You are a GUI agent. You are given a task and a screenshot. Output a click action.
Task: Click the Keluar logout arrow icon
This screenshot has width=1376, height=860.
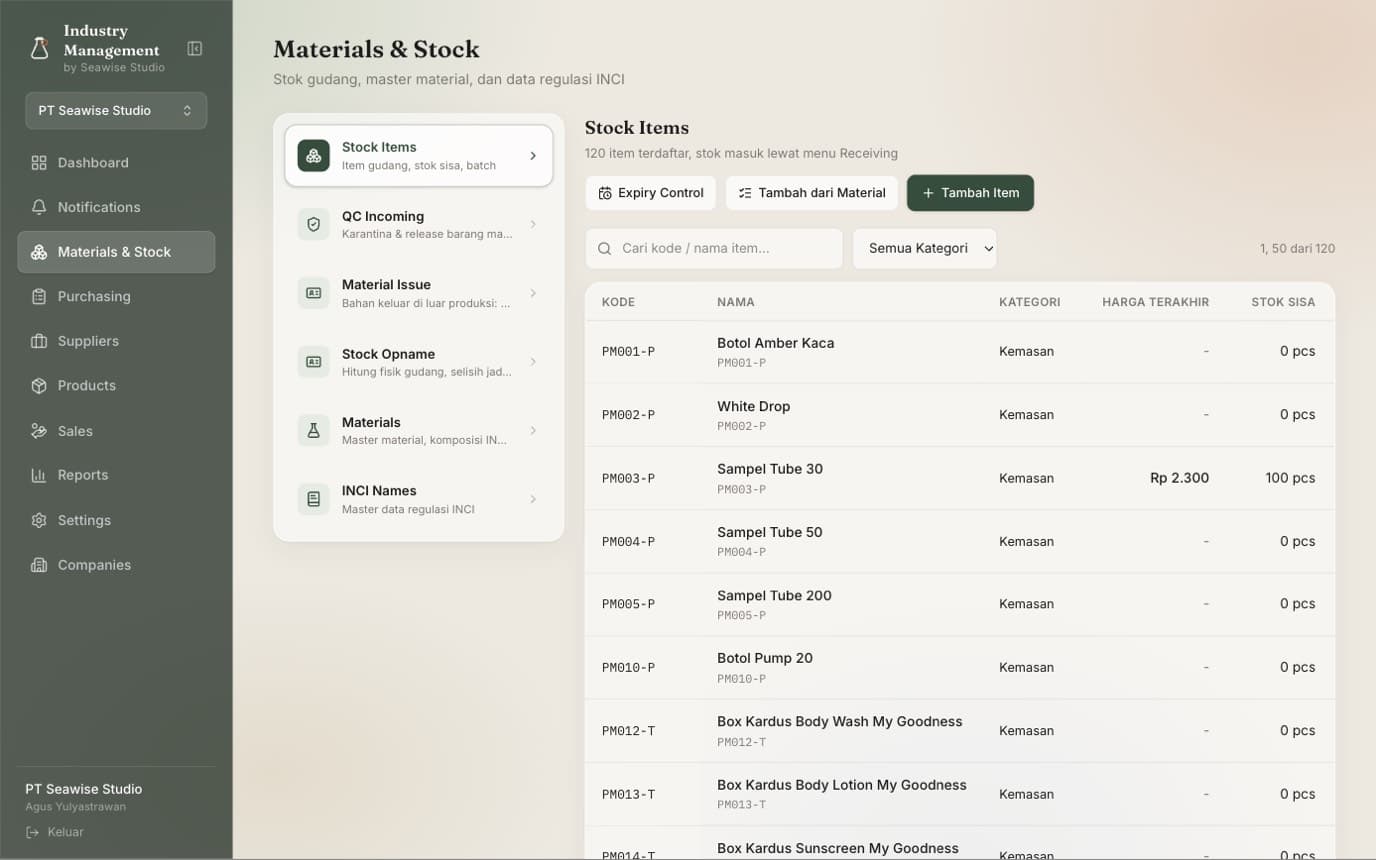pyautogui.click(x=33, y=832)
